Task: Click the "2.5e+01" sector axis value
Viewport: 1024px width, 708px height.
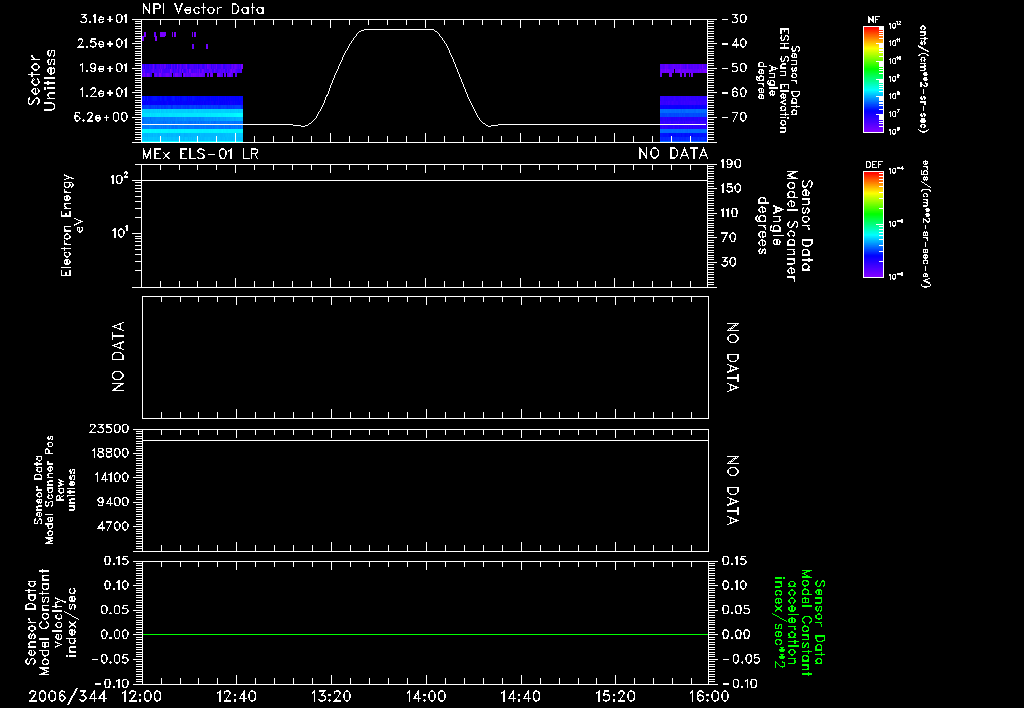Action: [x=104, y=43]
